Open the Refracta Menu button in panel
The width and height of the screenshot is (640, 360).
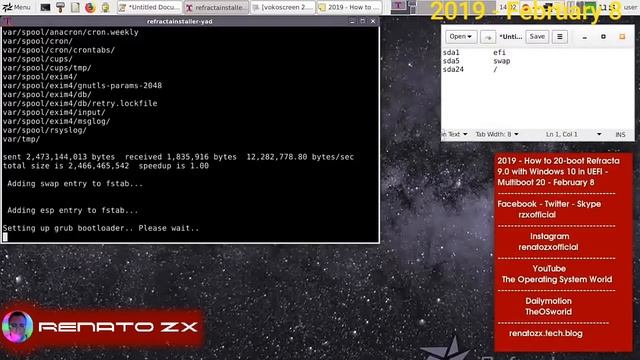point(16,7)
